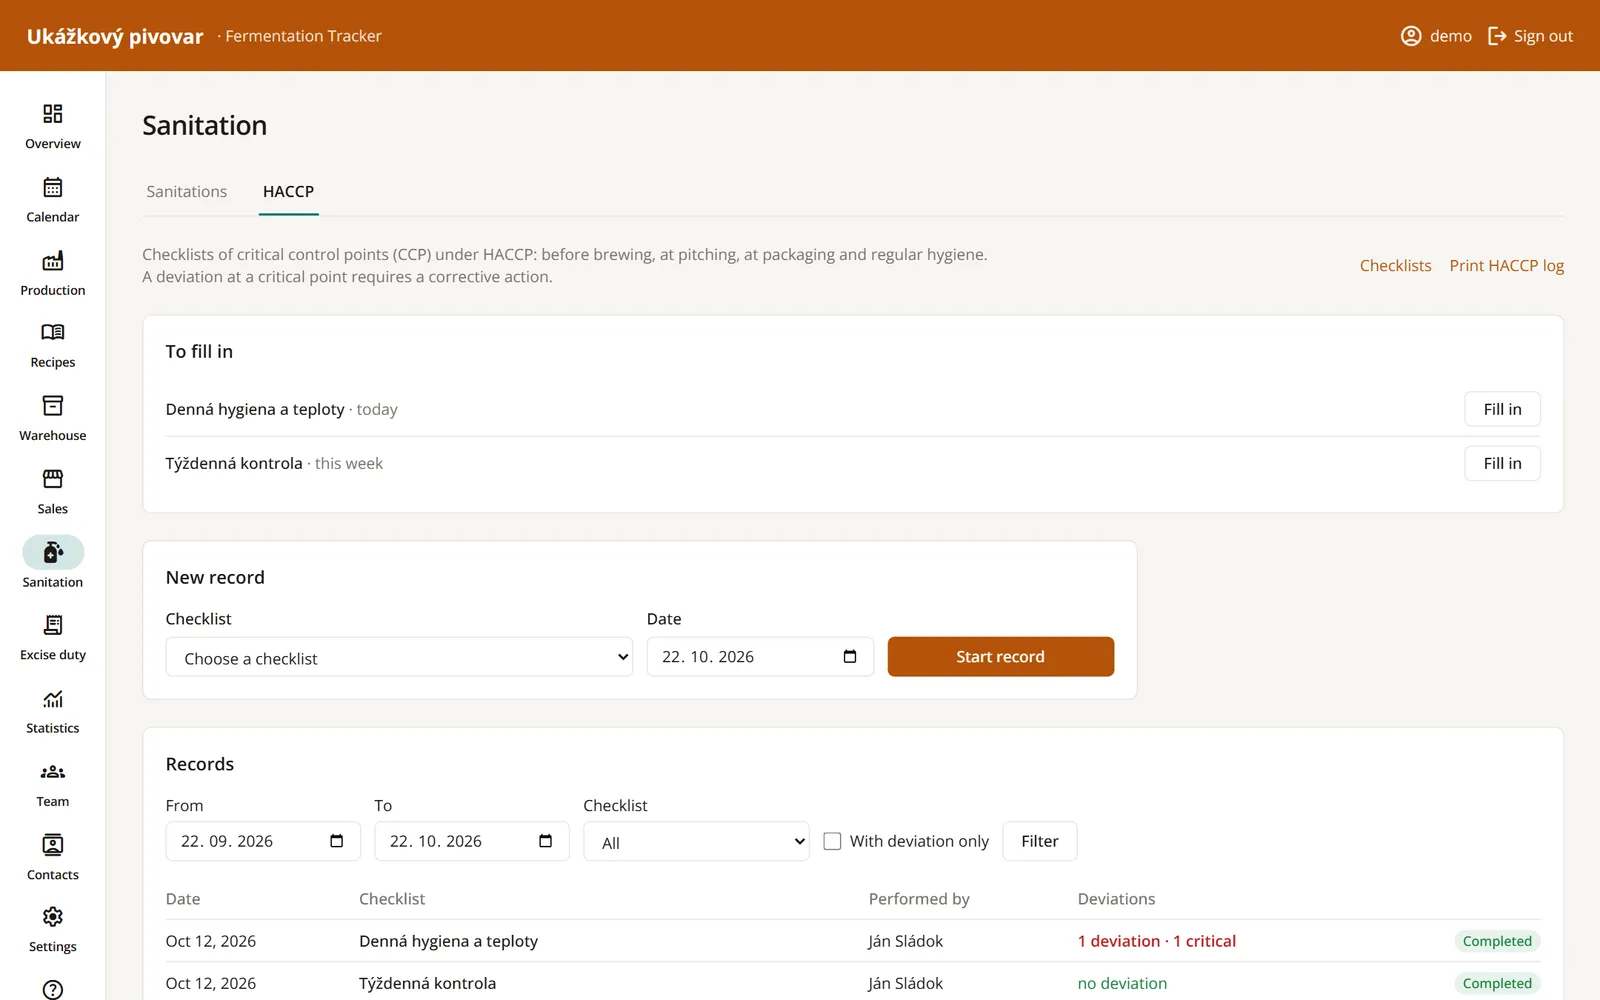This screenshot has height=1000, width=1600.
Task: Click New record Date field
Action: coord(760,657)
